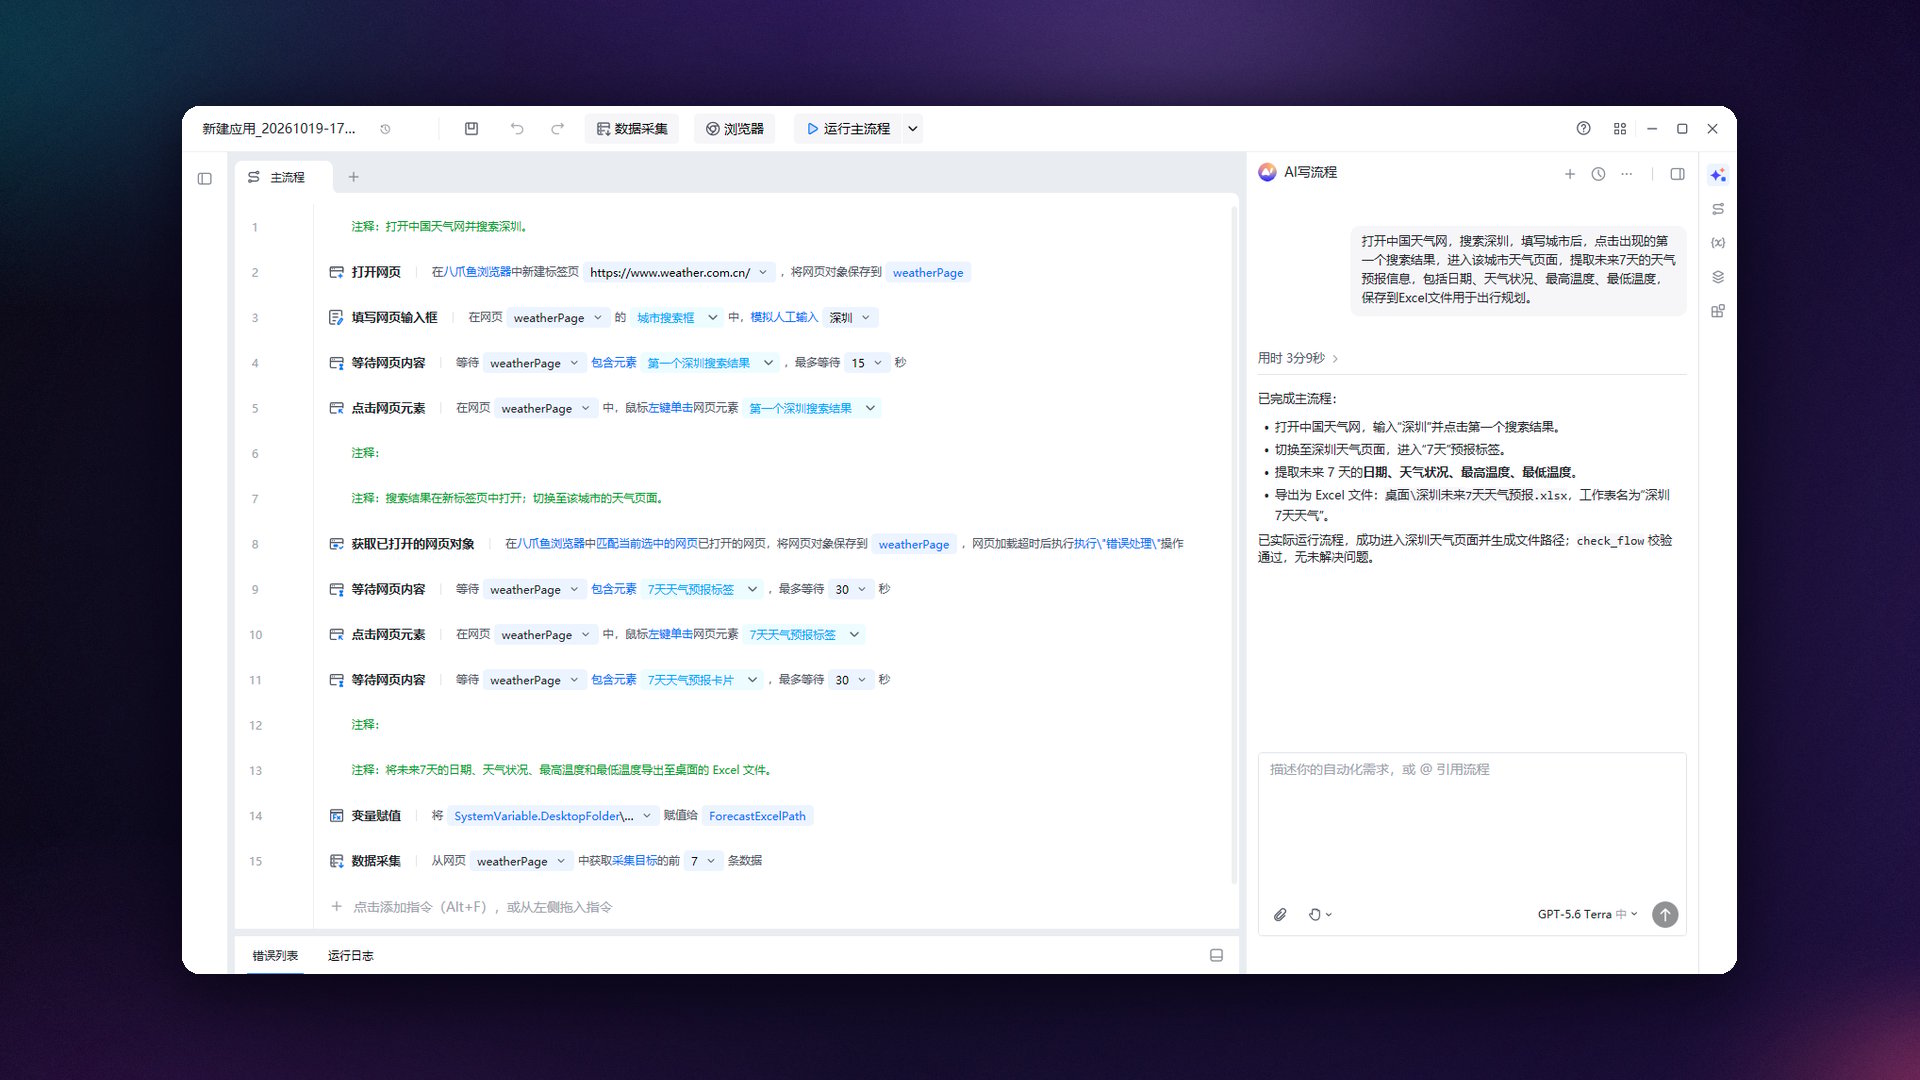Image resolution: width=1920 pixels, height=1080 pixels.
Task: Click the 数据采集 toolbar button
Action: [x=632, y=128]
